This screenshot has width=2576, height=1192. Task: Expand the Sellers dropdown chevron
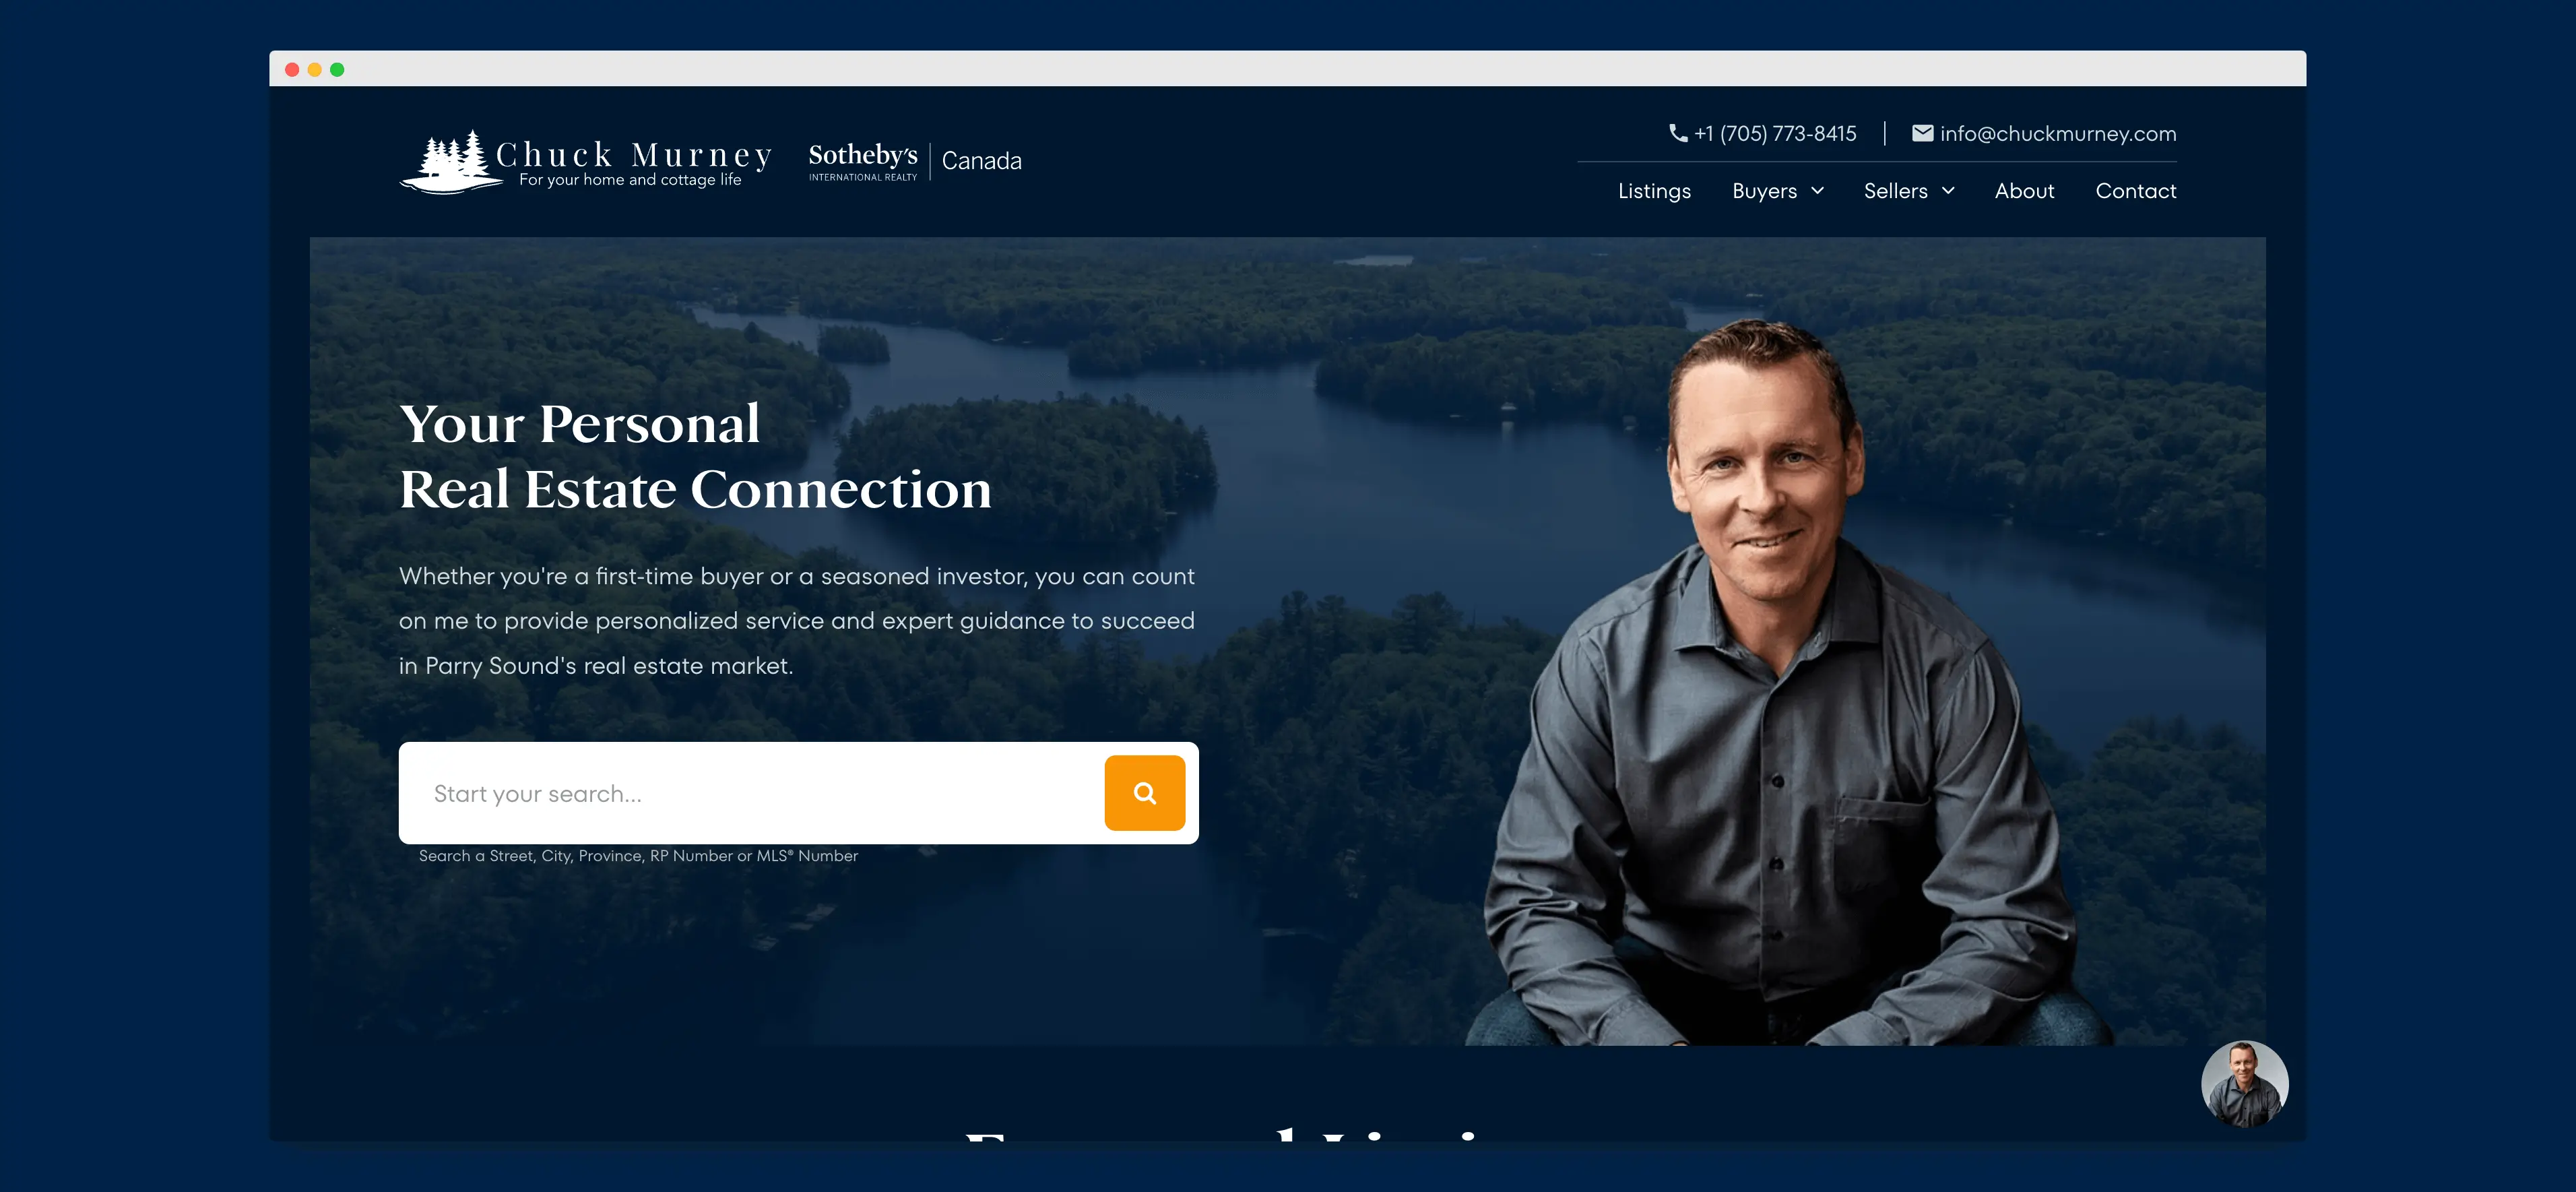coord(1948,191)
